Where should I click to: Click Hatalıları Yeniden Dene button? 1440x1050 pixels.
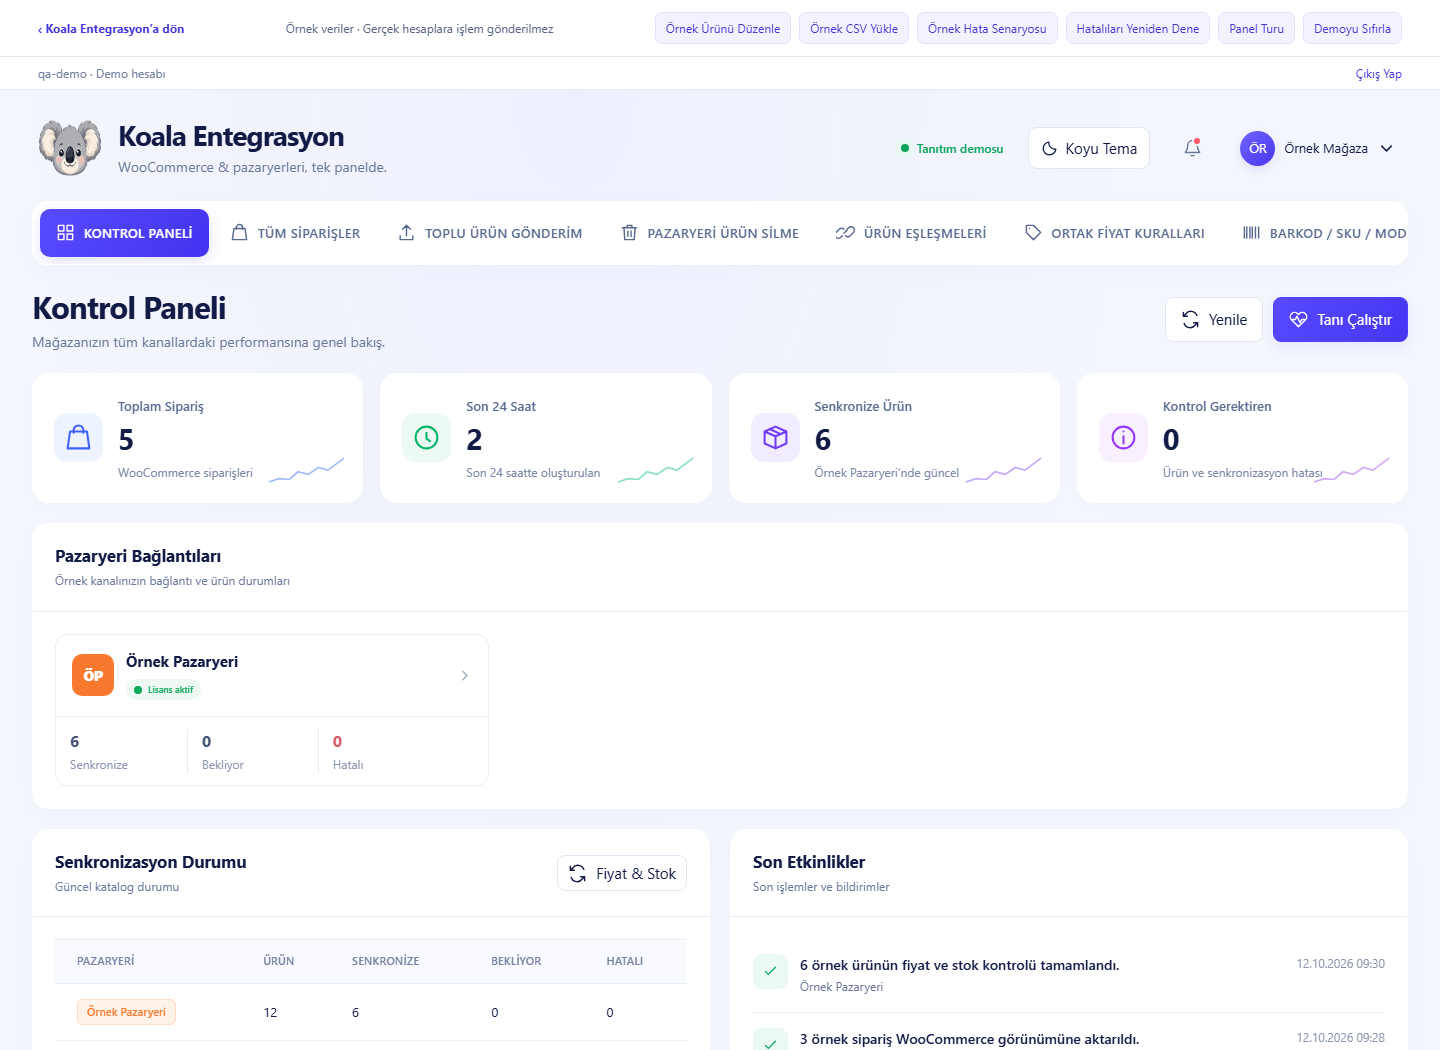[1138, 28]
